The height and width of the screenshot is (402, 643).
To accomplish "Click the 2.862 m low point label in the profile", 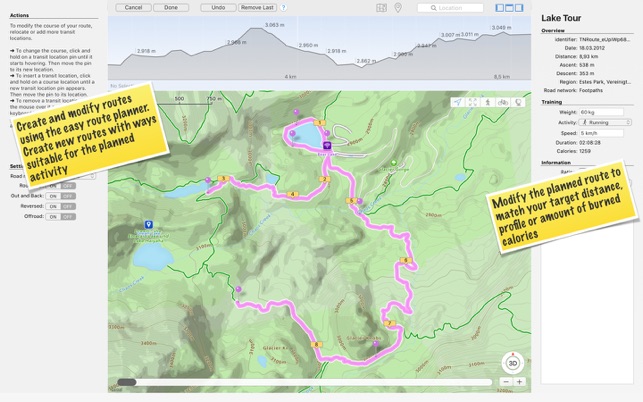I will [366, 61].
